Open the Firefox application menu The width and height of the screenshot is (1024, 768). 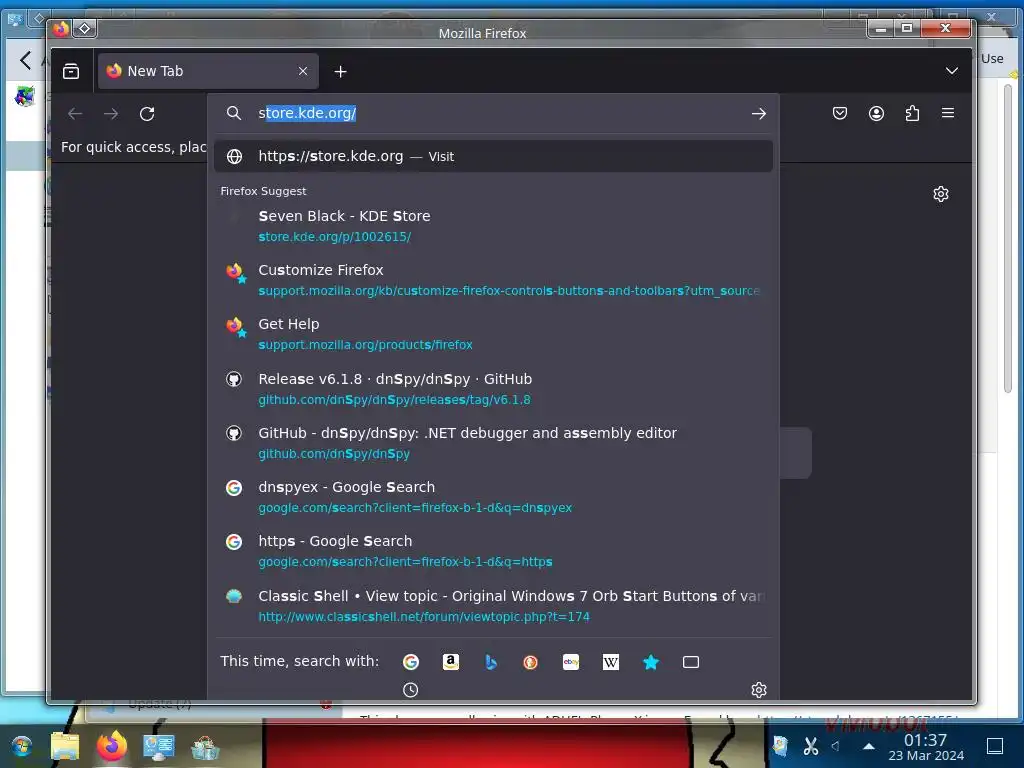(x=948, y=113)
